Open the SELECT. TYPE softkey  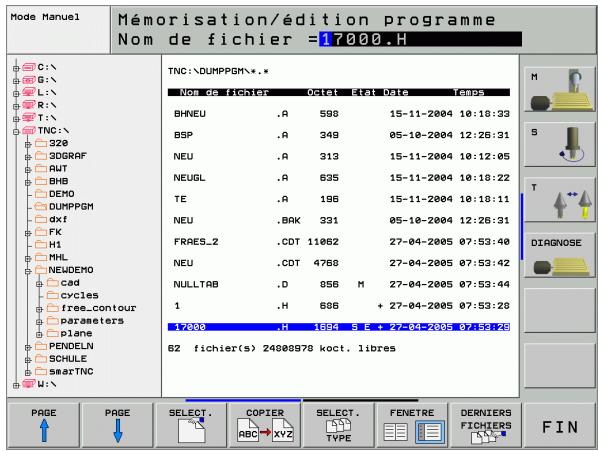pyautogui.click(x=338, y=425)
